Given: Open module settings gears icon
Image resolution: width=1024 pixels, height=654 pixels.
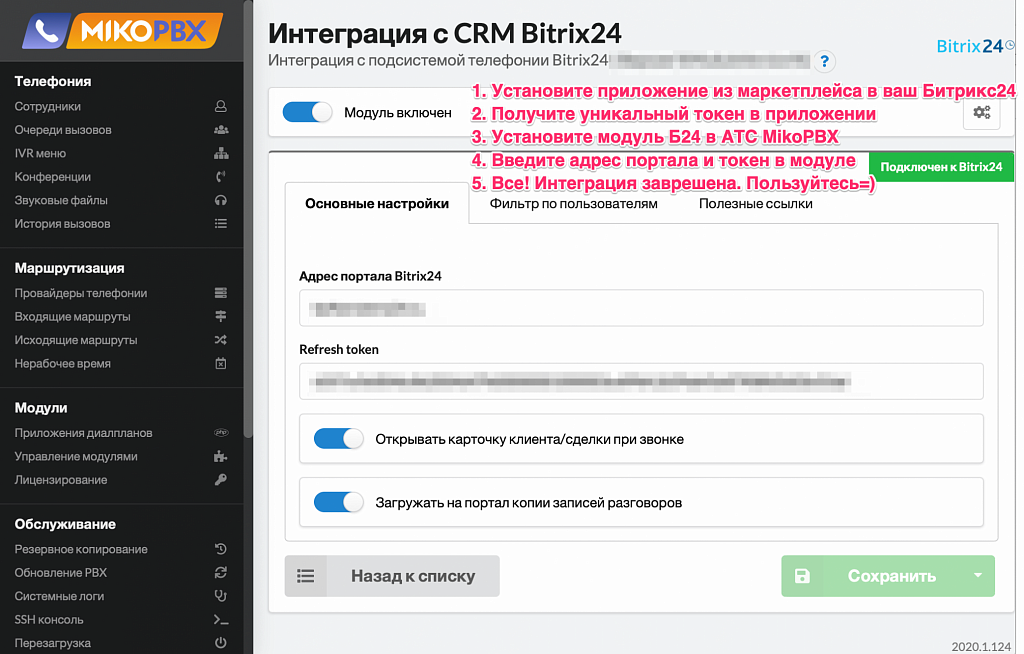Looking at the screenshot, I should click(x=982, y=112).
